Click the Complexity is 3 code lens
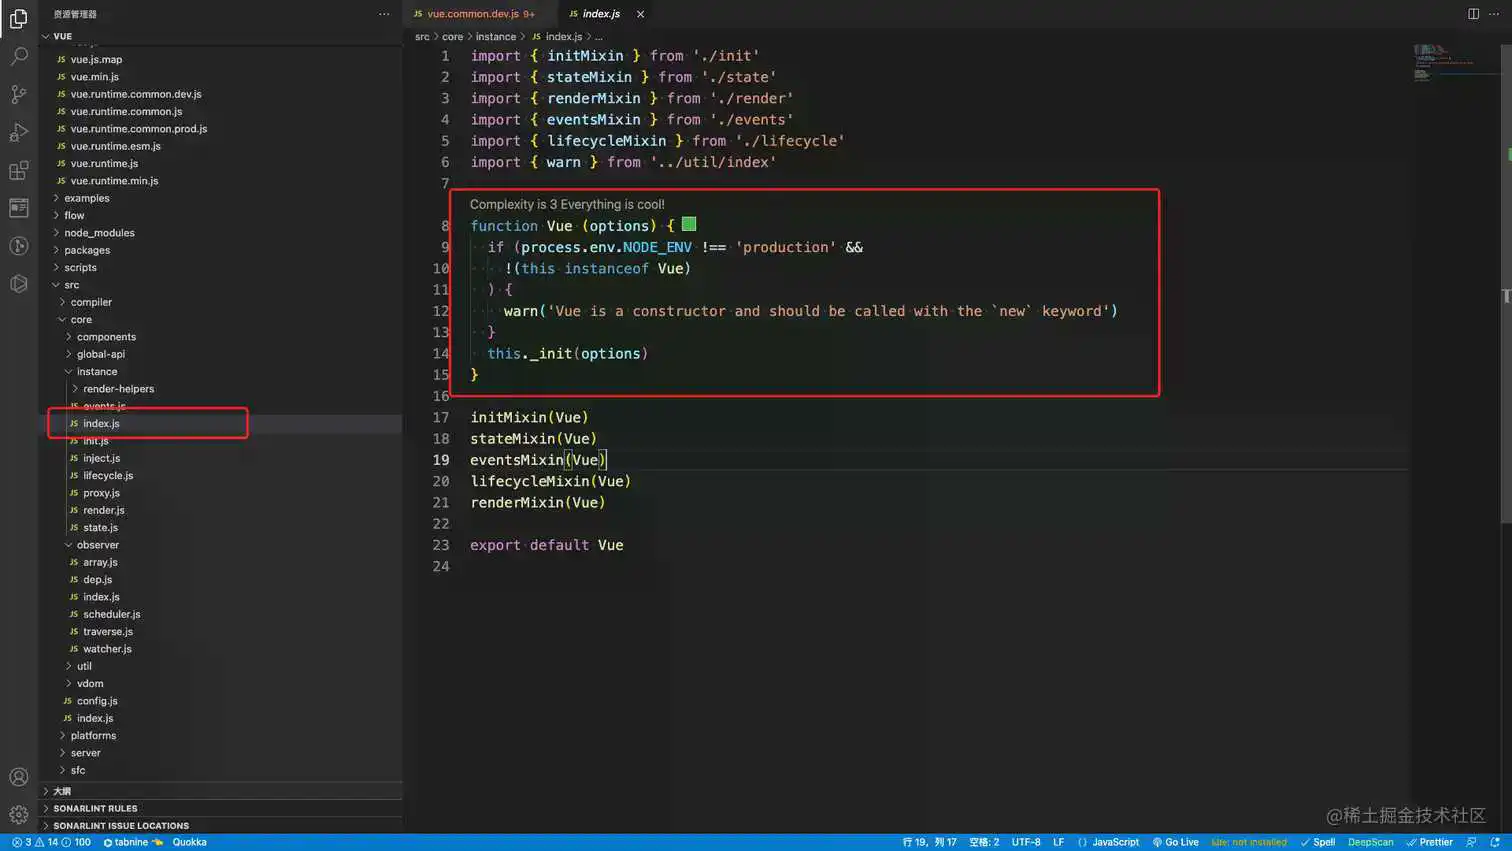Image resolution: width=1512 pixels, height=851 pixels. pyautogui.click(x=567, y=205)
